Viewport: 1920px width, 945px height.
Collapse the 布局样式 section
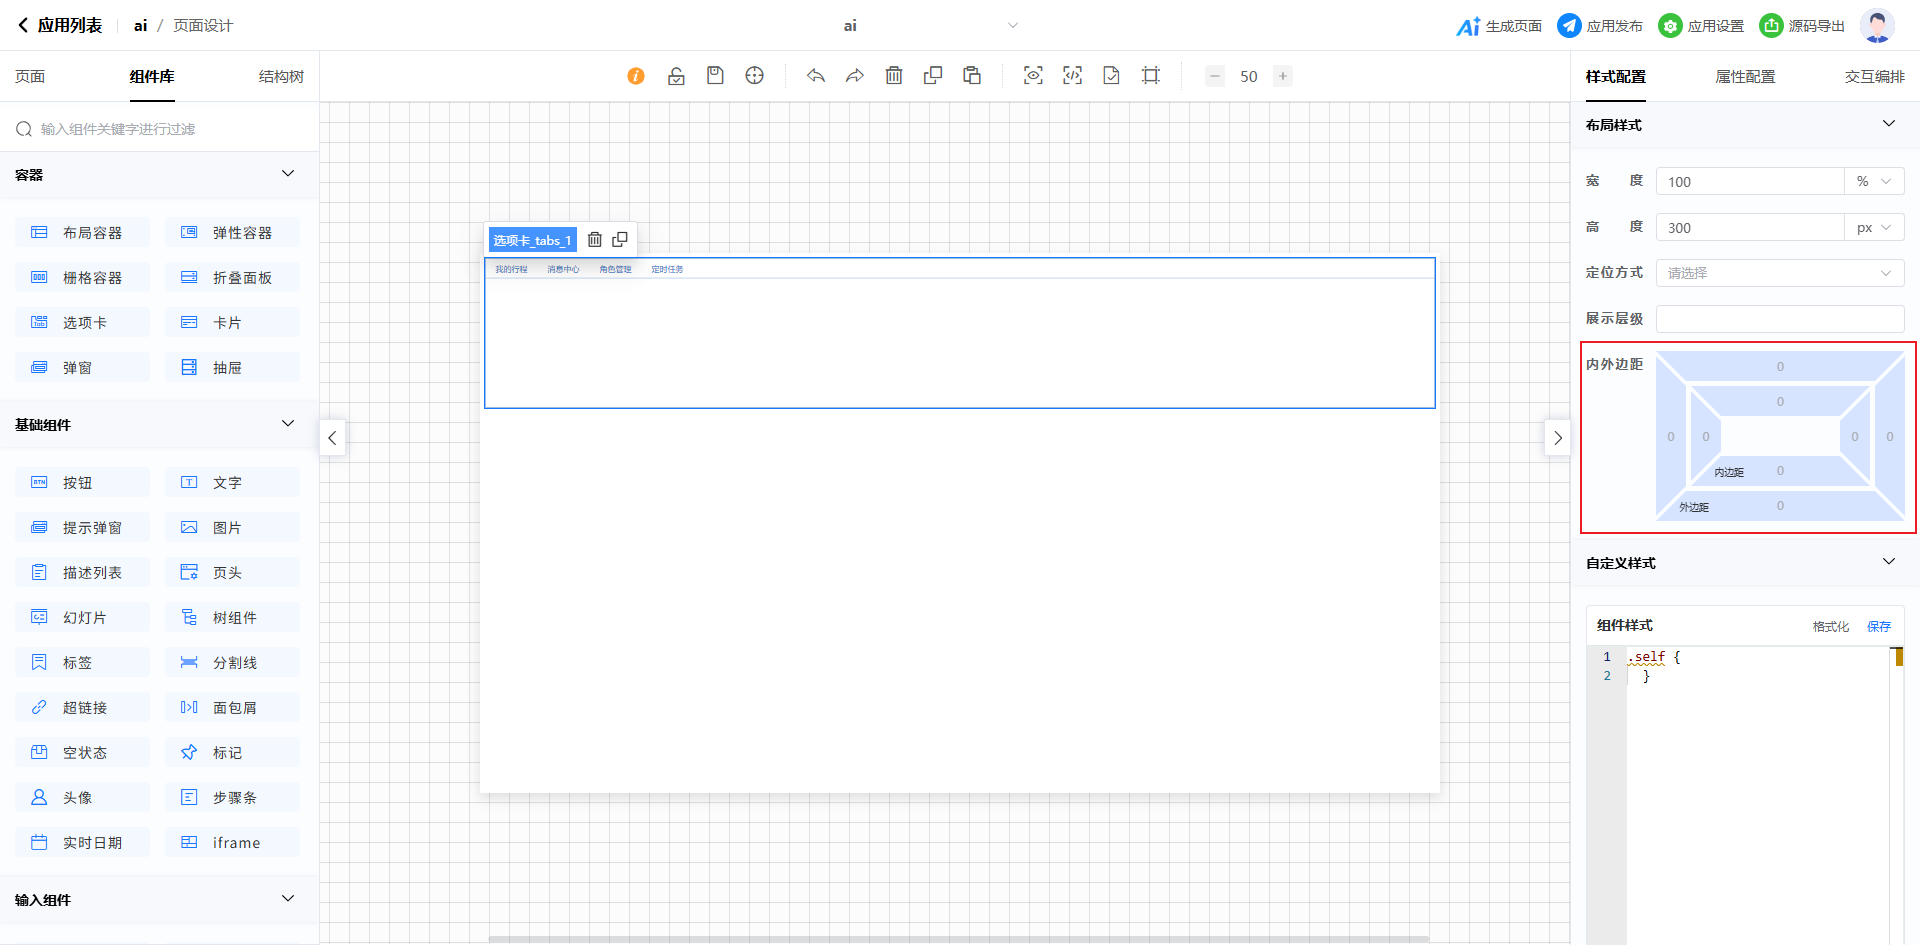[x=1888, y=124]
